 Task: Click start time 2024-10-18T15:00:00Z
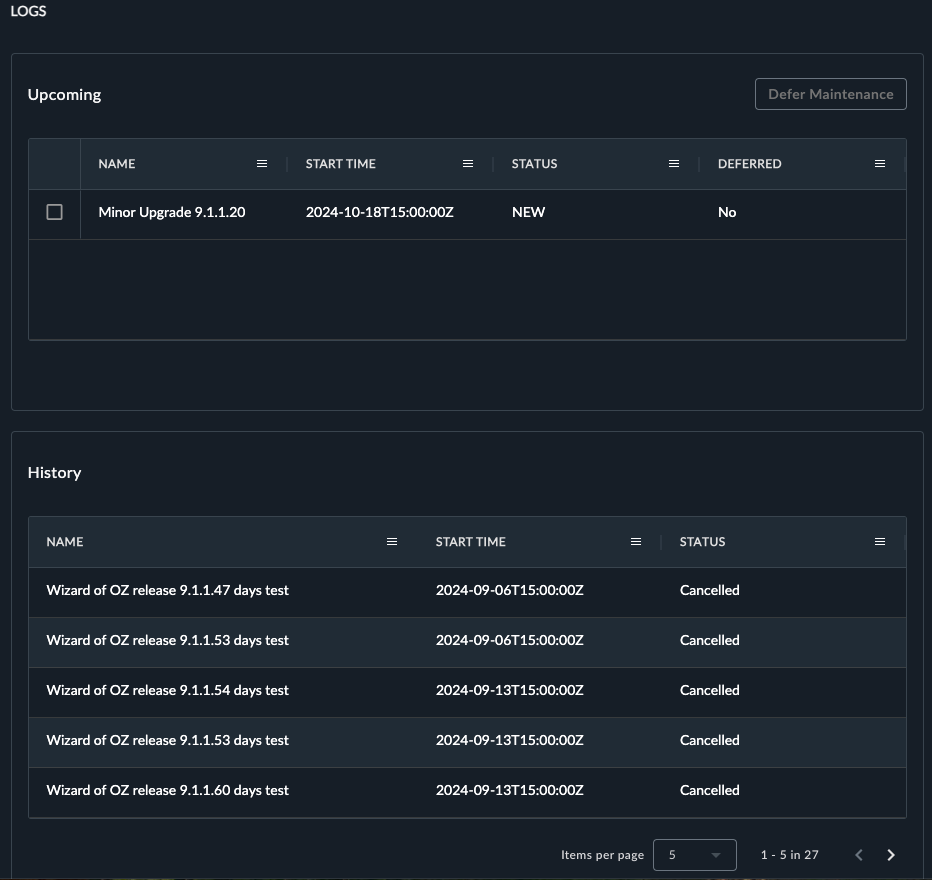point(379,212)
